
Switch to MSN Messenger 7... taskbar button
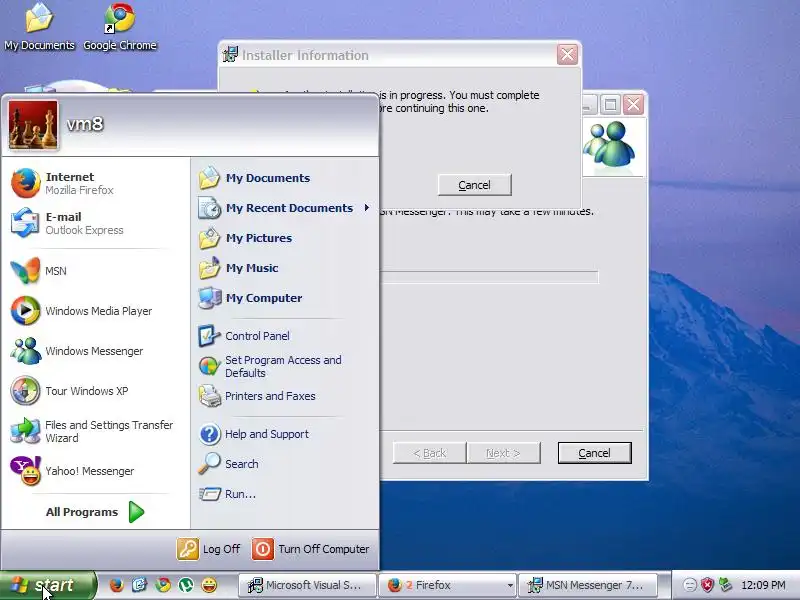click(x=586, y=585)
